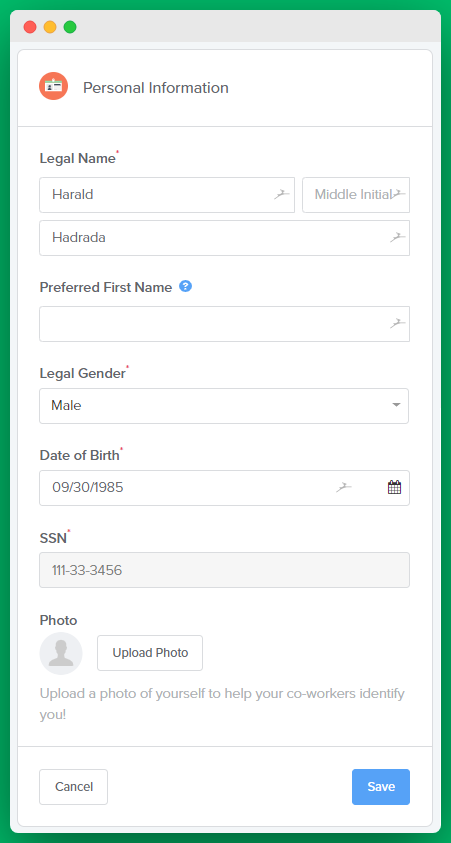Click autofill icon in Preferred First Name field

[398, 323]
